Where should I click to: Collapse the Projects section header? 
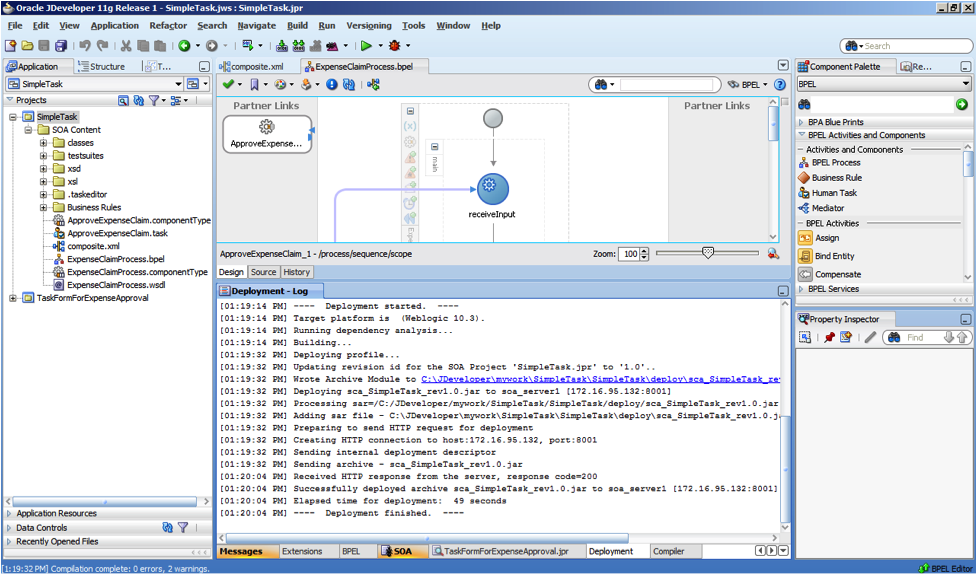pos(10,100)
